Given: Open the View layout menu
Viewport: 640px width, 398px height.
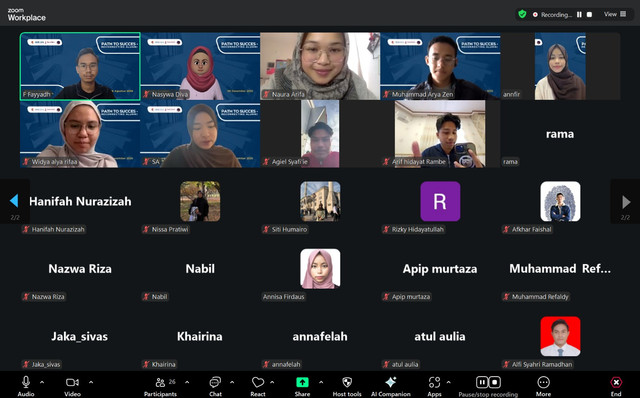Looking at the screenshot, I should coord(615,14).
